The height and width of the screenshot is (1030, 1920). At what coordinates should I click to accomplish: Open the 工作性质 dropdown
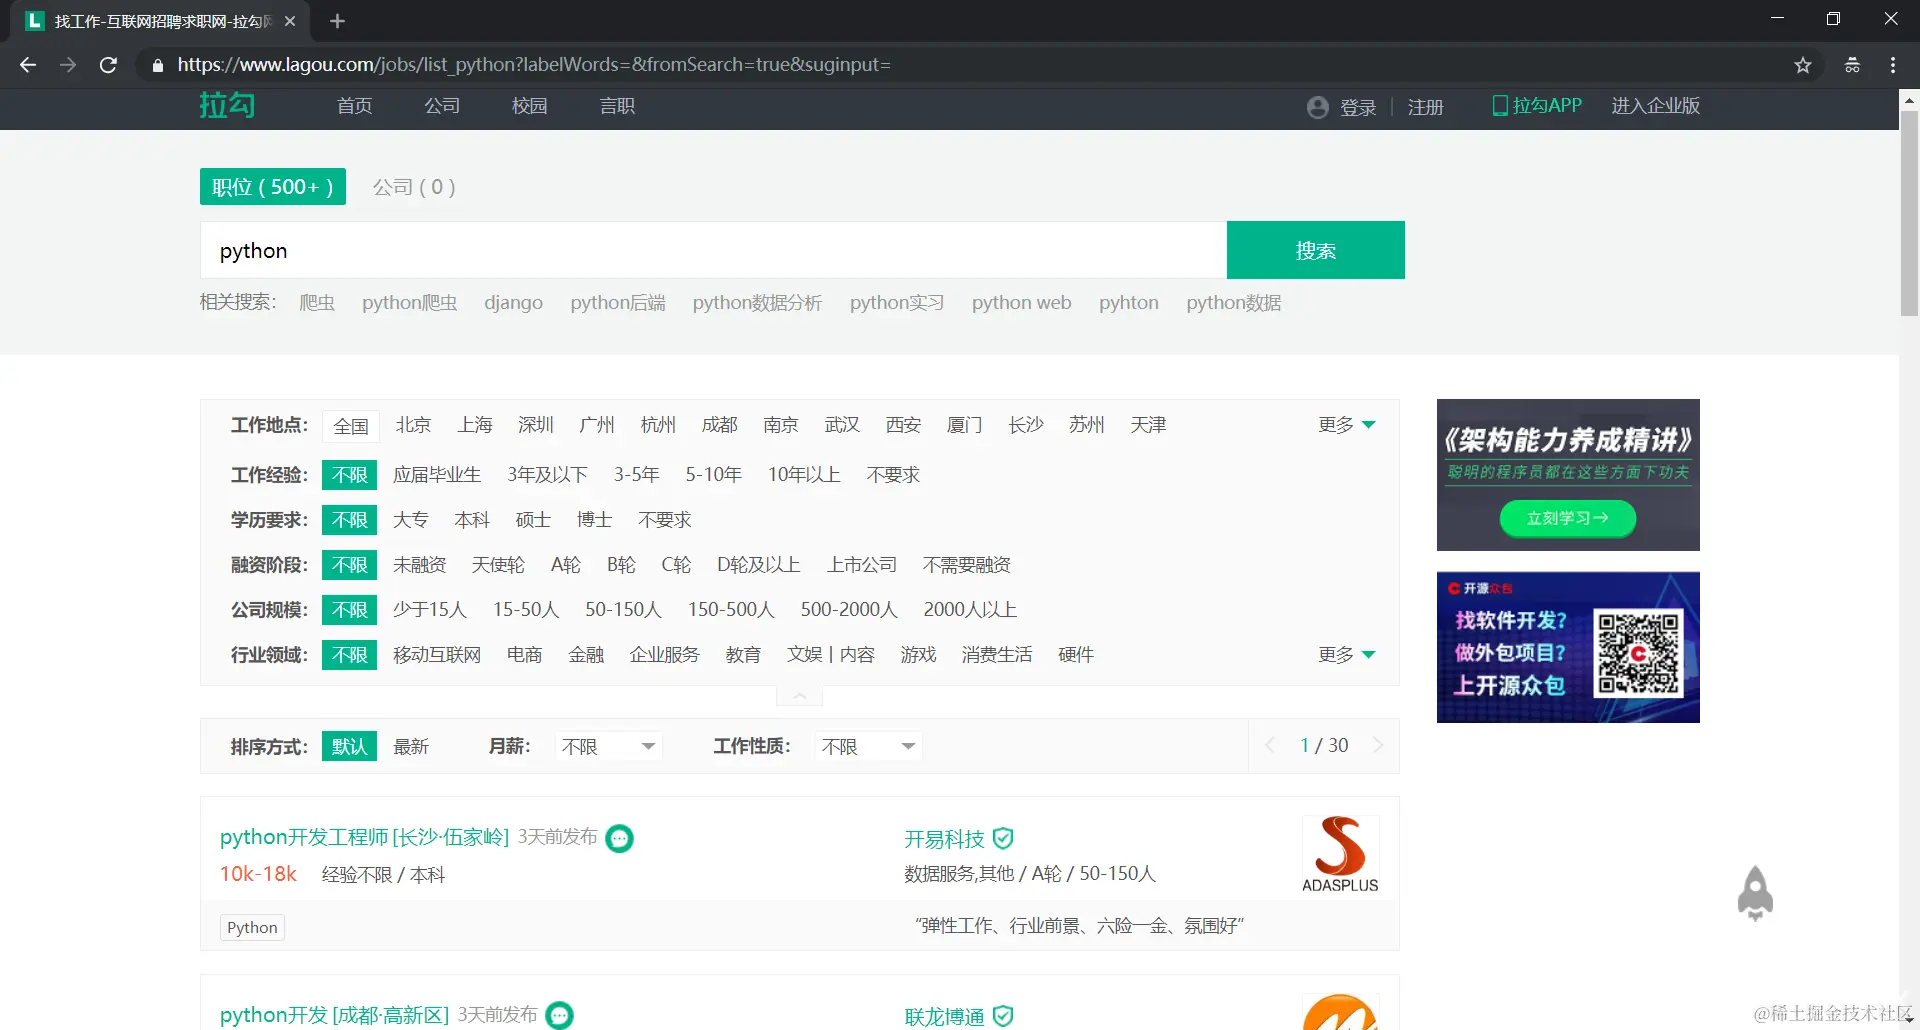pos(867,746)
